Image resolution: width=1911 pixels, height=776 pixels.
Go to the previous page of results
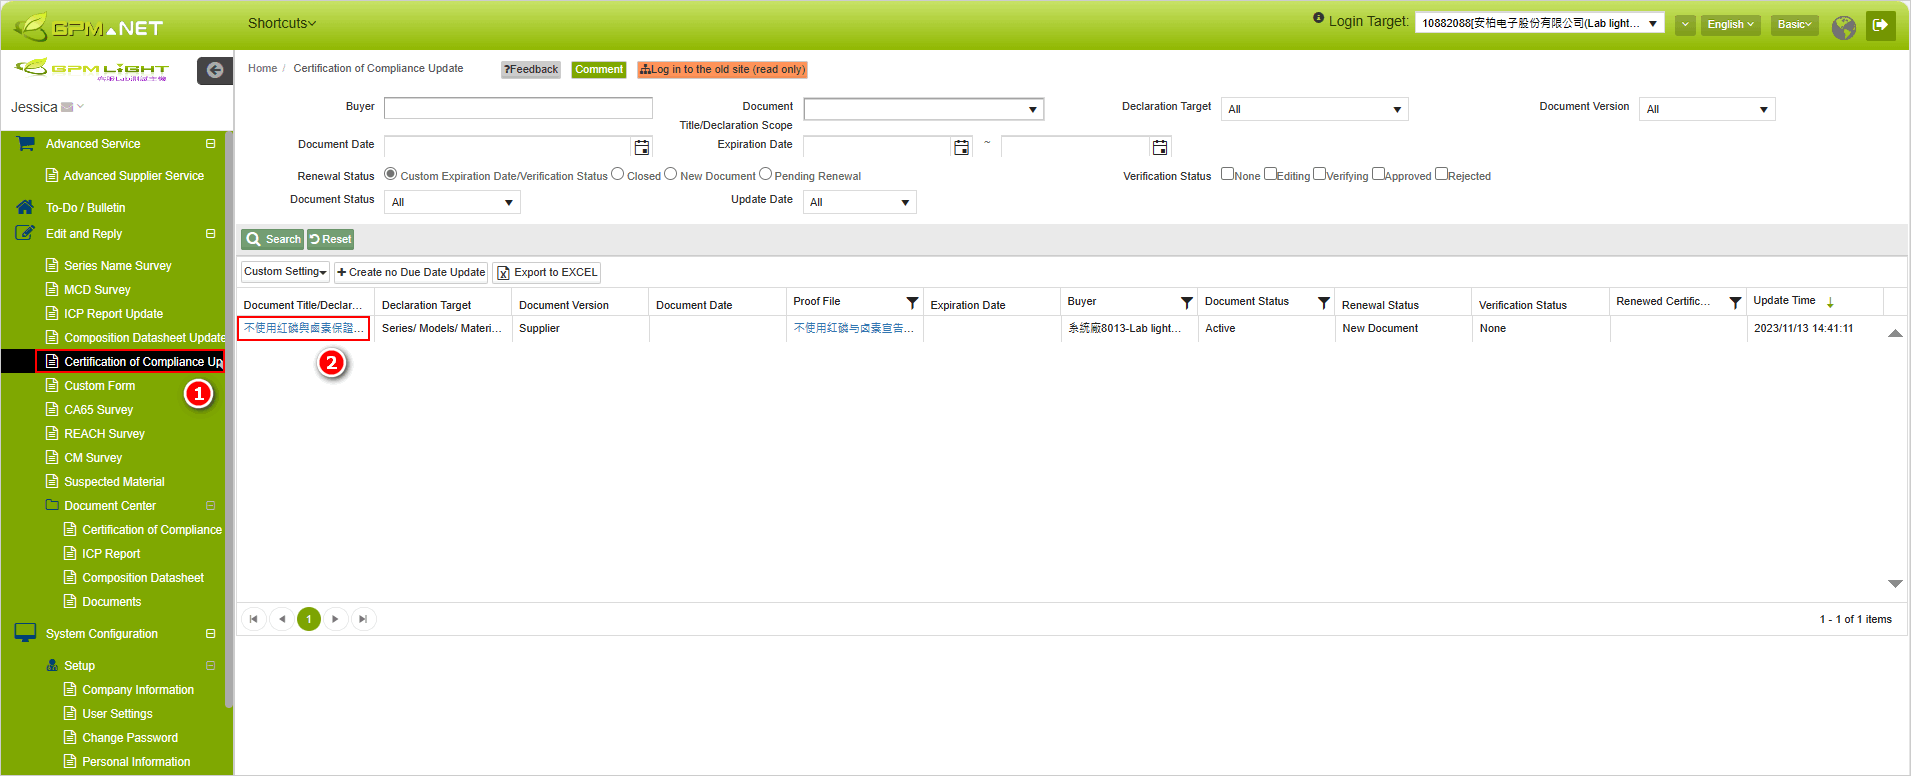point(282,619)
